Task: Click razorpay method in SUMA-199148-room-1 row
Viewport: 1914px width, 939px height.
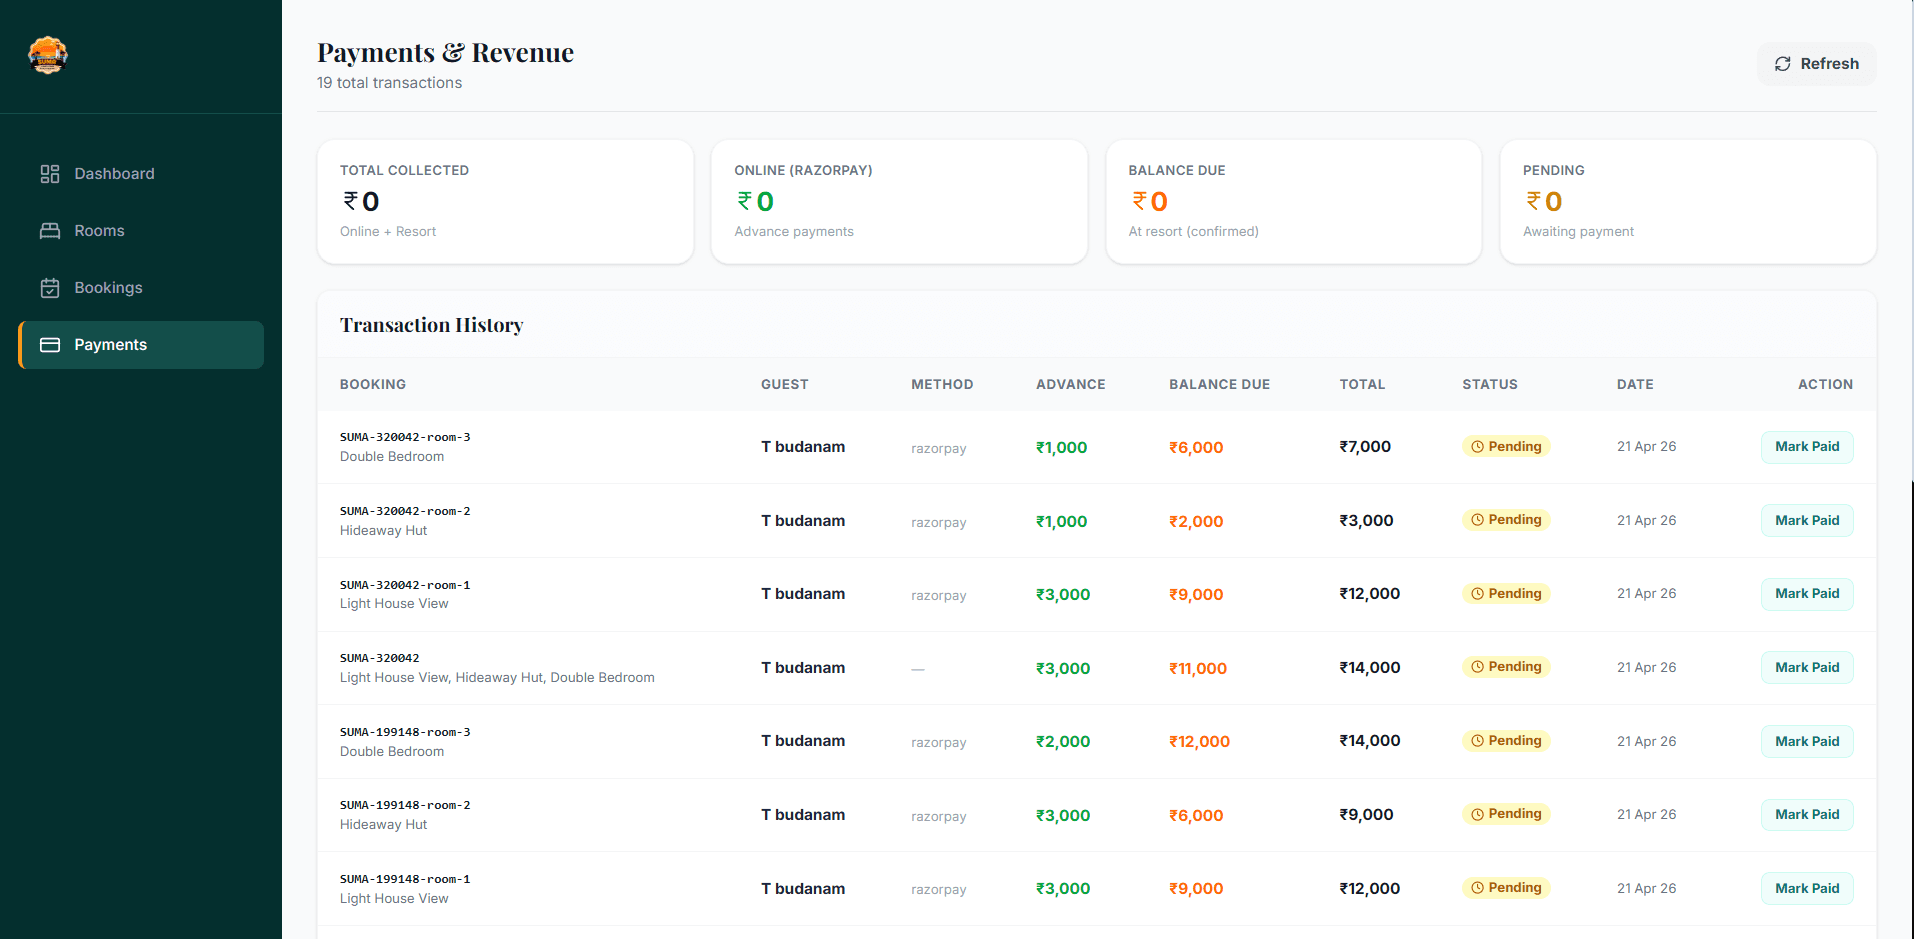Action: [938, 890]
